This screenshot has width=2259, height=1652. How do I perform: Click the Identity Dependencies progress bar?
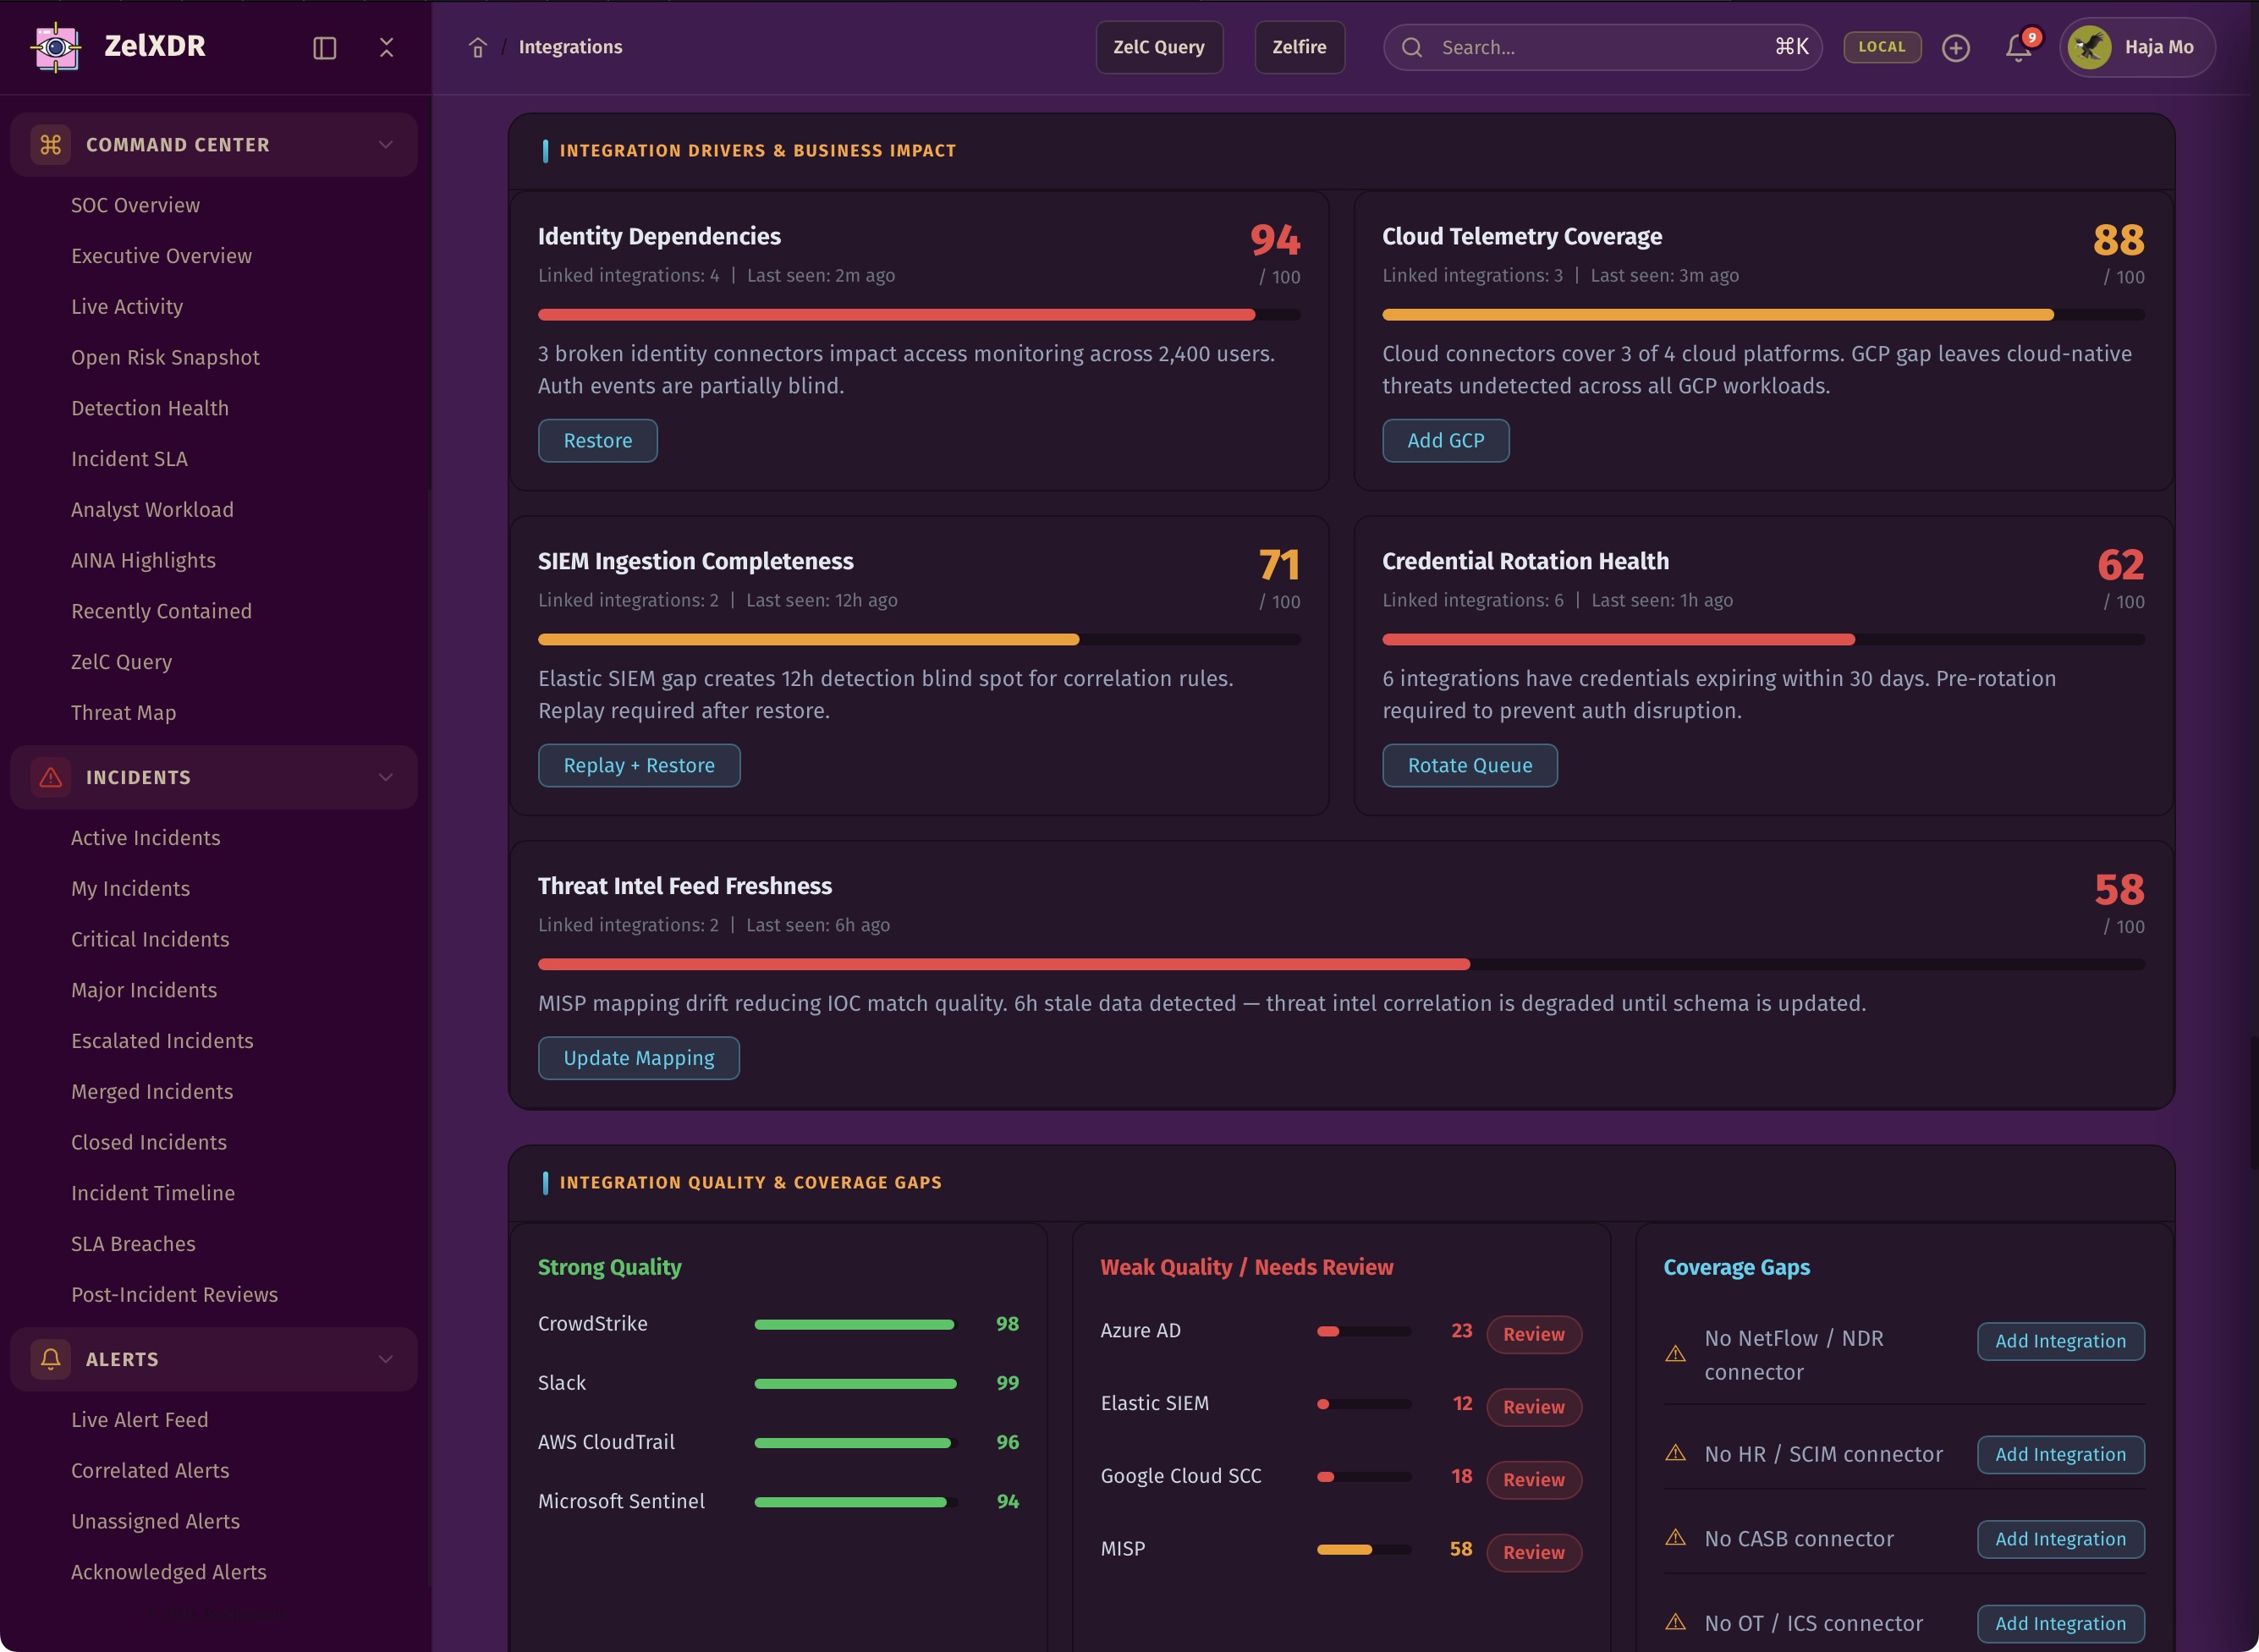pyautogui.click(x=918, y=315)
